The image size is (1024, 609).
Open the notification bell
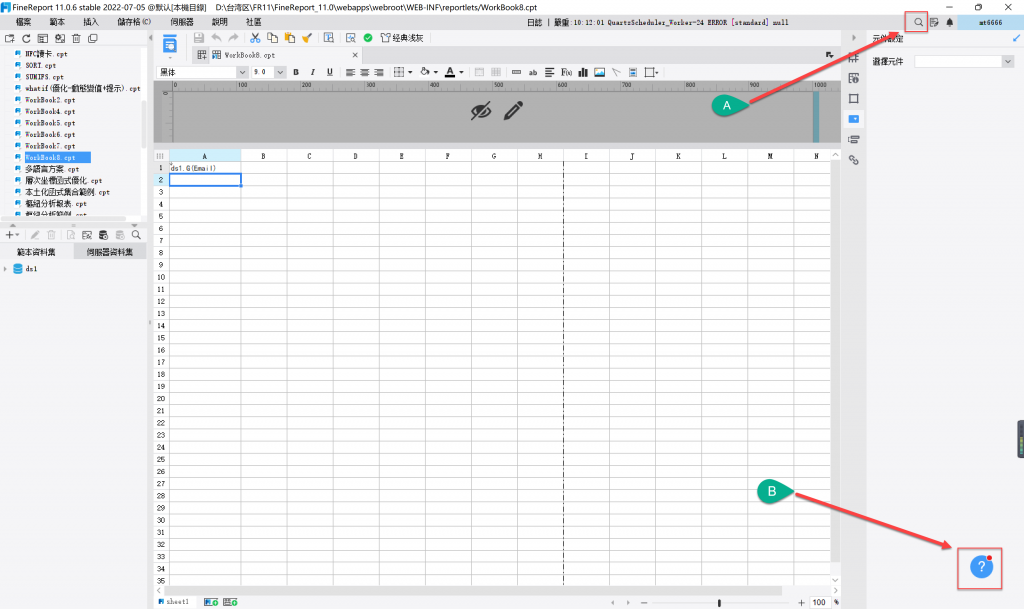[950, 22]
